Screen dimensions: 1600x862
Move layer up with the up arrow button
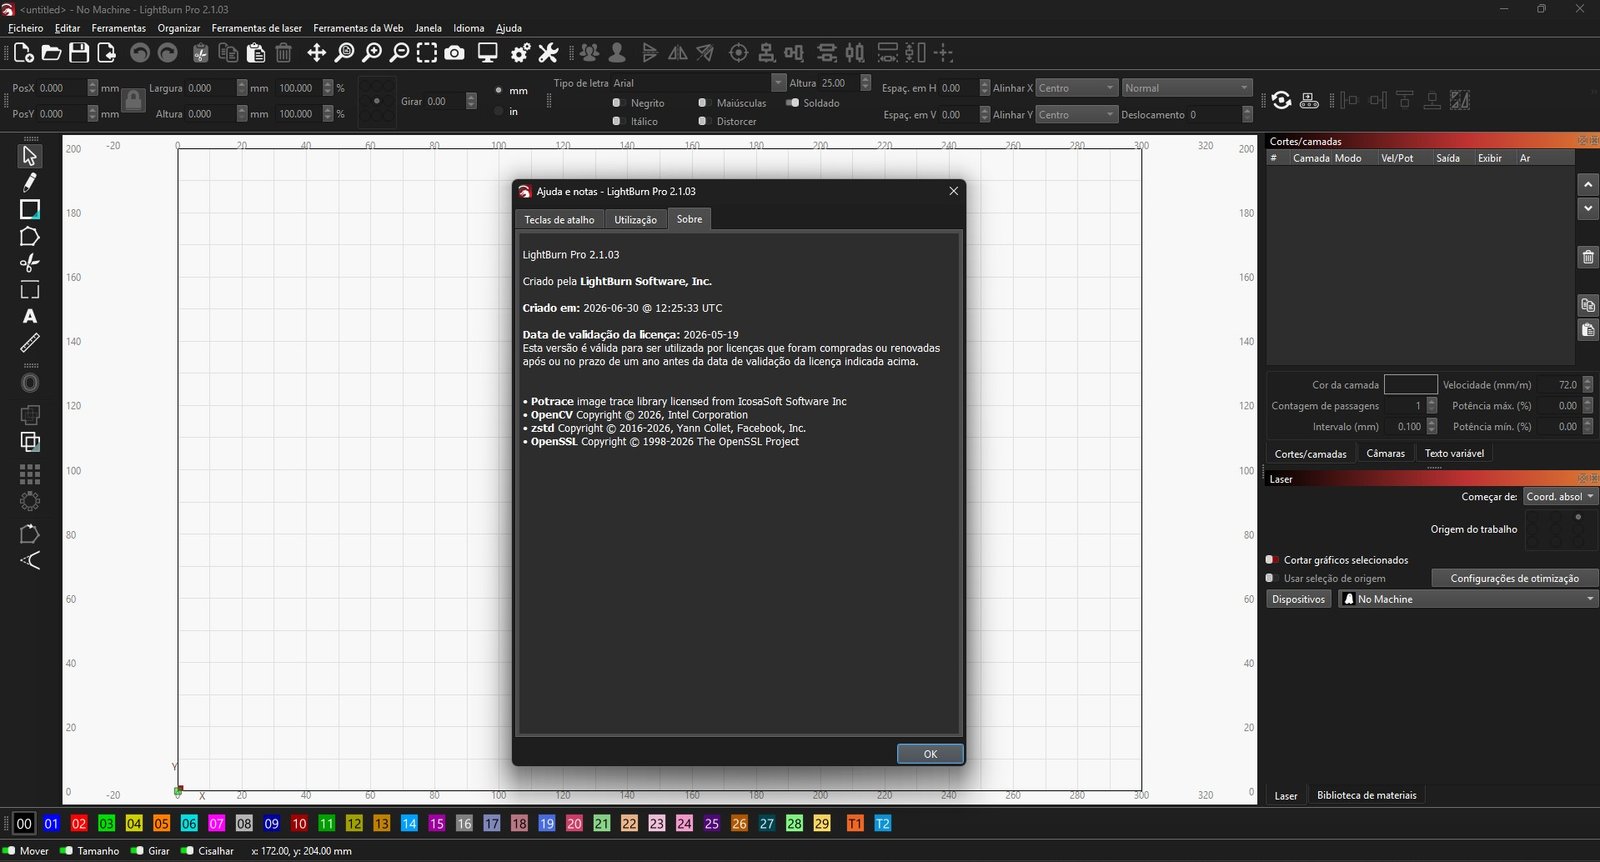tap(1588, 185)
